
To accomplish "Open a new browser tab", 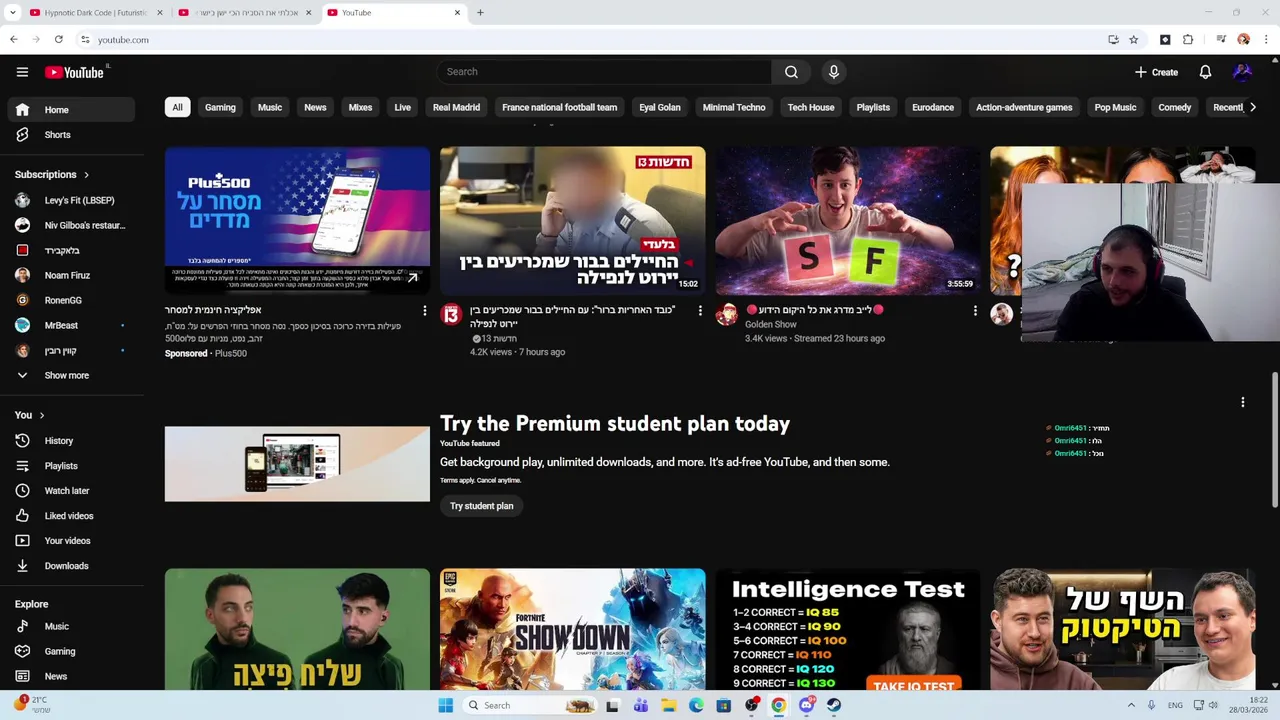I will [480, 13].
